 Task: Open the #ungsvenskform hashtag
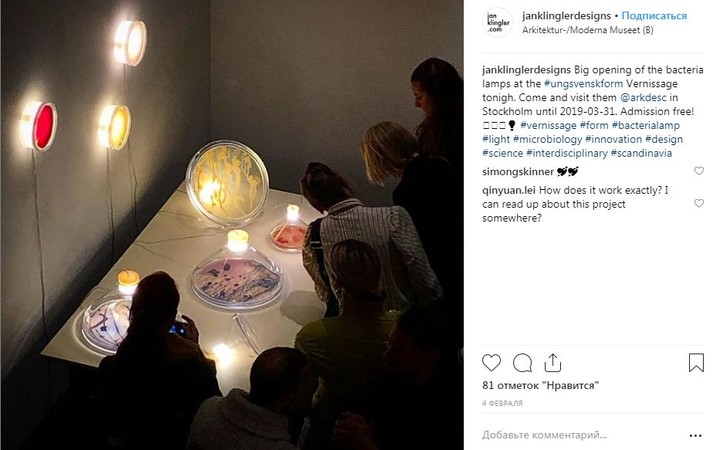[x=583, y=84]
